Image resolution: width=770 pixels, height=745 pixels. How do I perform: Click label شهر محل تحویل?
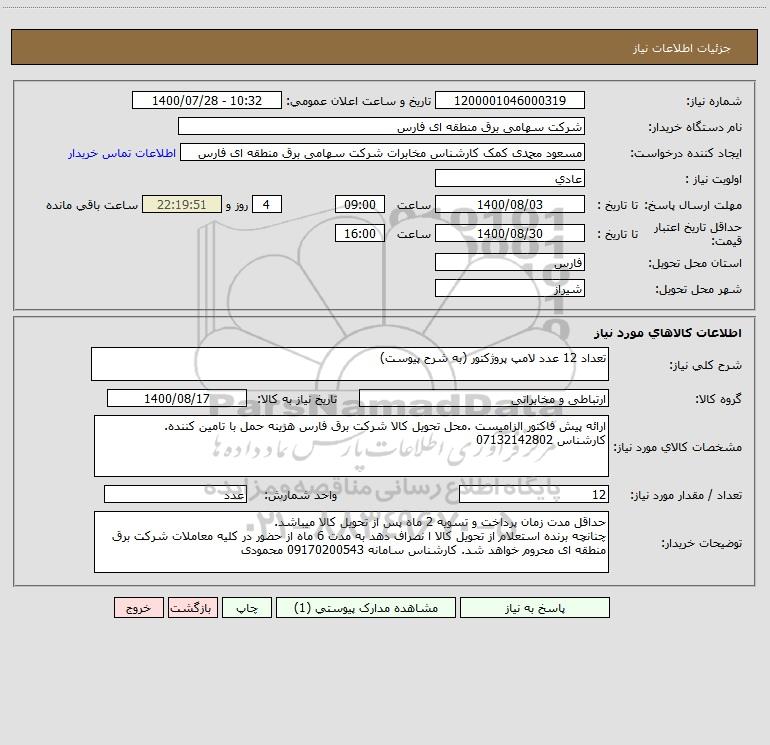[x=699, y=290]
